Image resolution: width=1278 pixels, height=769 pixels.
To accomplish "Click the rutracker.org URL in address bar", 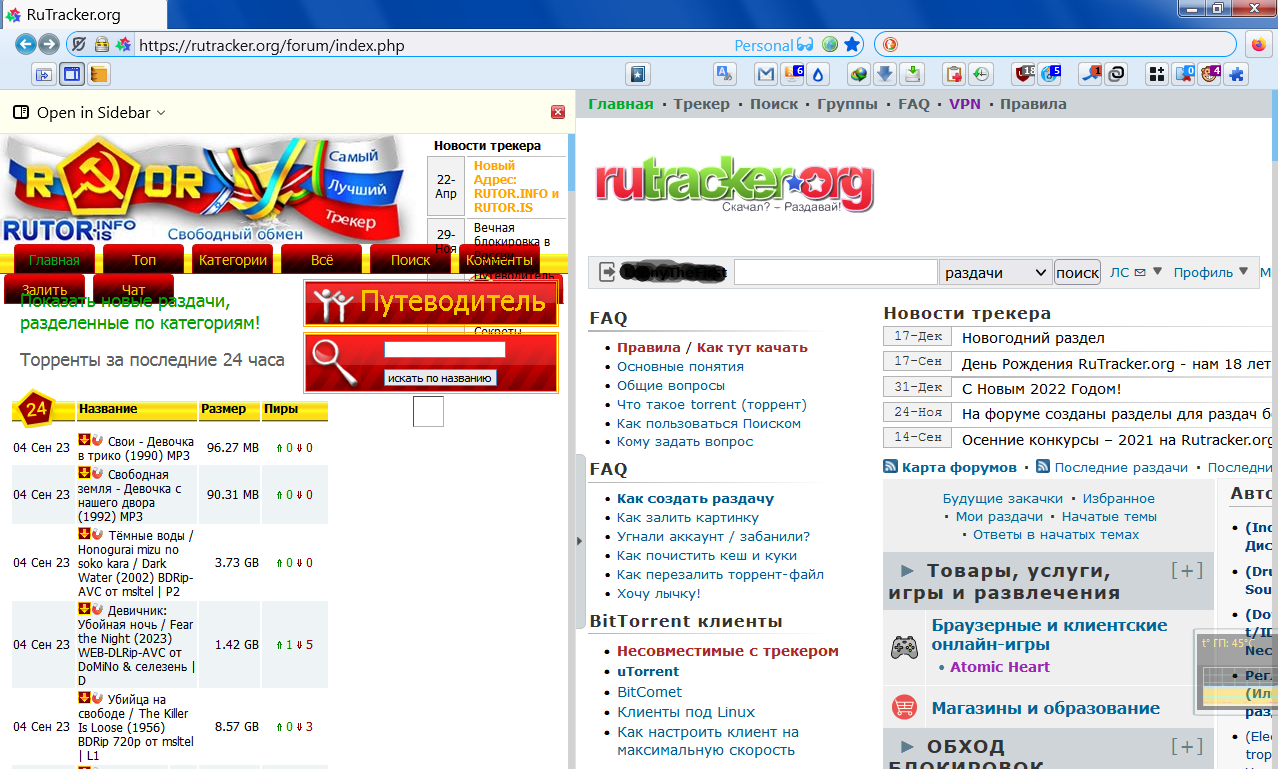I will [271, 45].
